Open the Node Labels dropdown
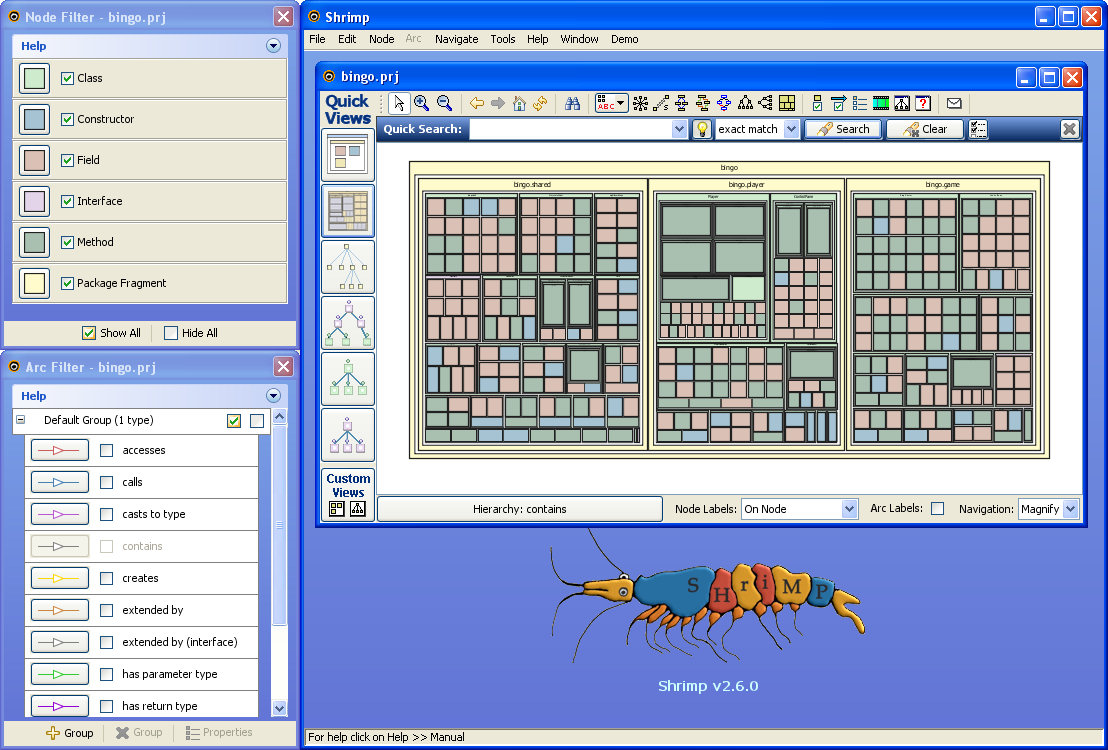 [x=849, y=509]
